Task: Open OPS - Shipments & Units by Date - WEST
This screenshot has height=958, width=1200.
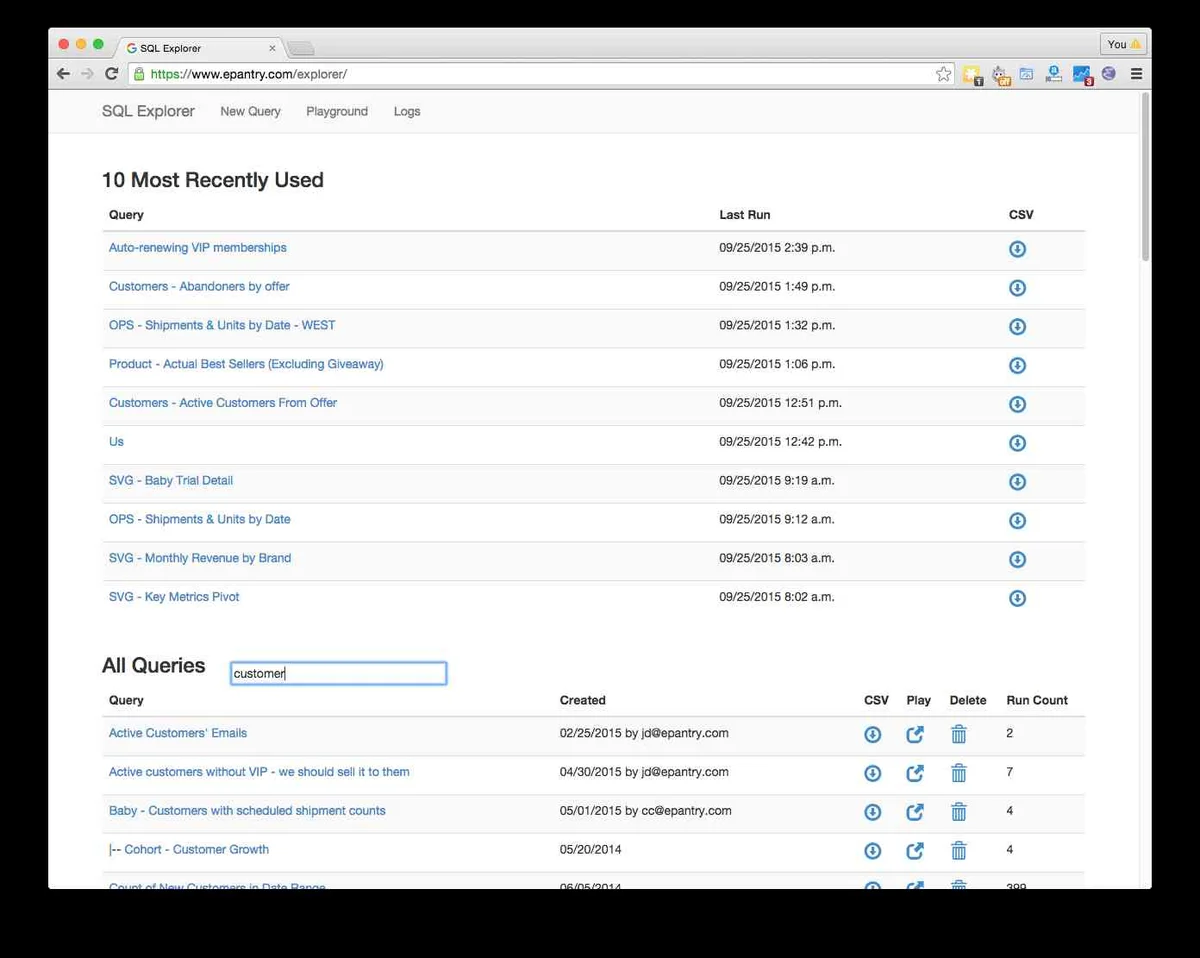Action: pos(222,325)
